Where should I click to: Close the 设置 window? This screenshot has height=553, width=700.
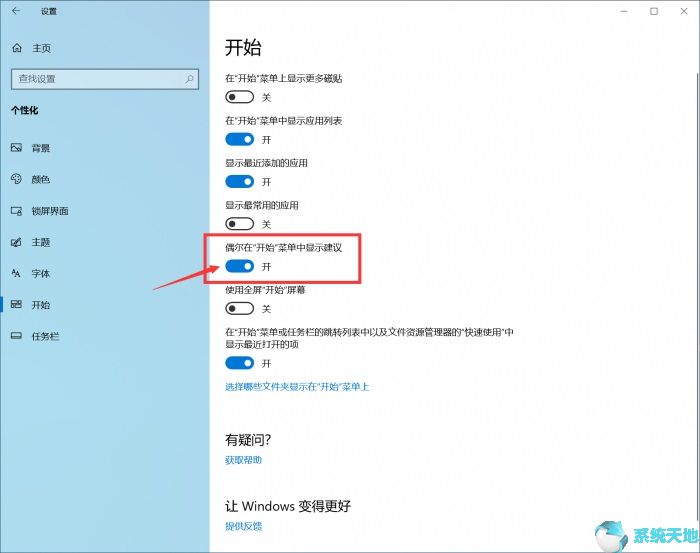[684, 11]
